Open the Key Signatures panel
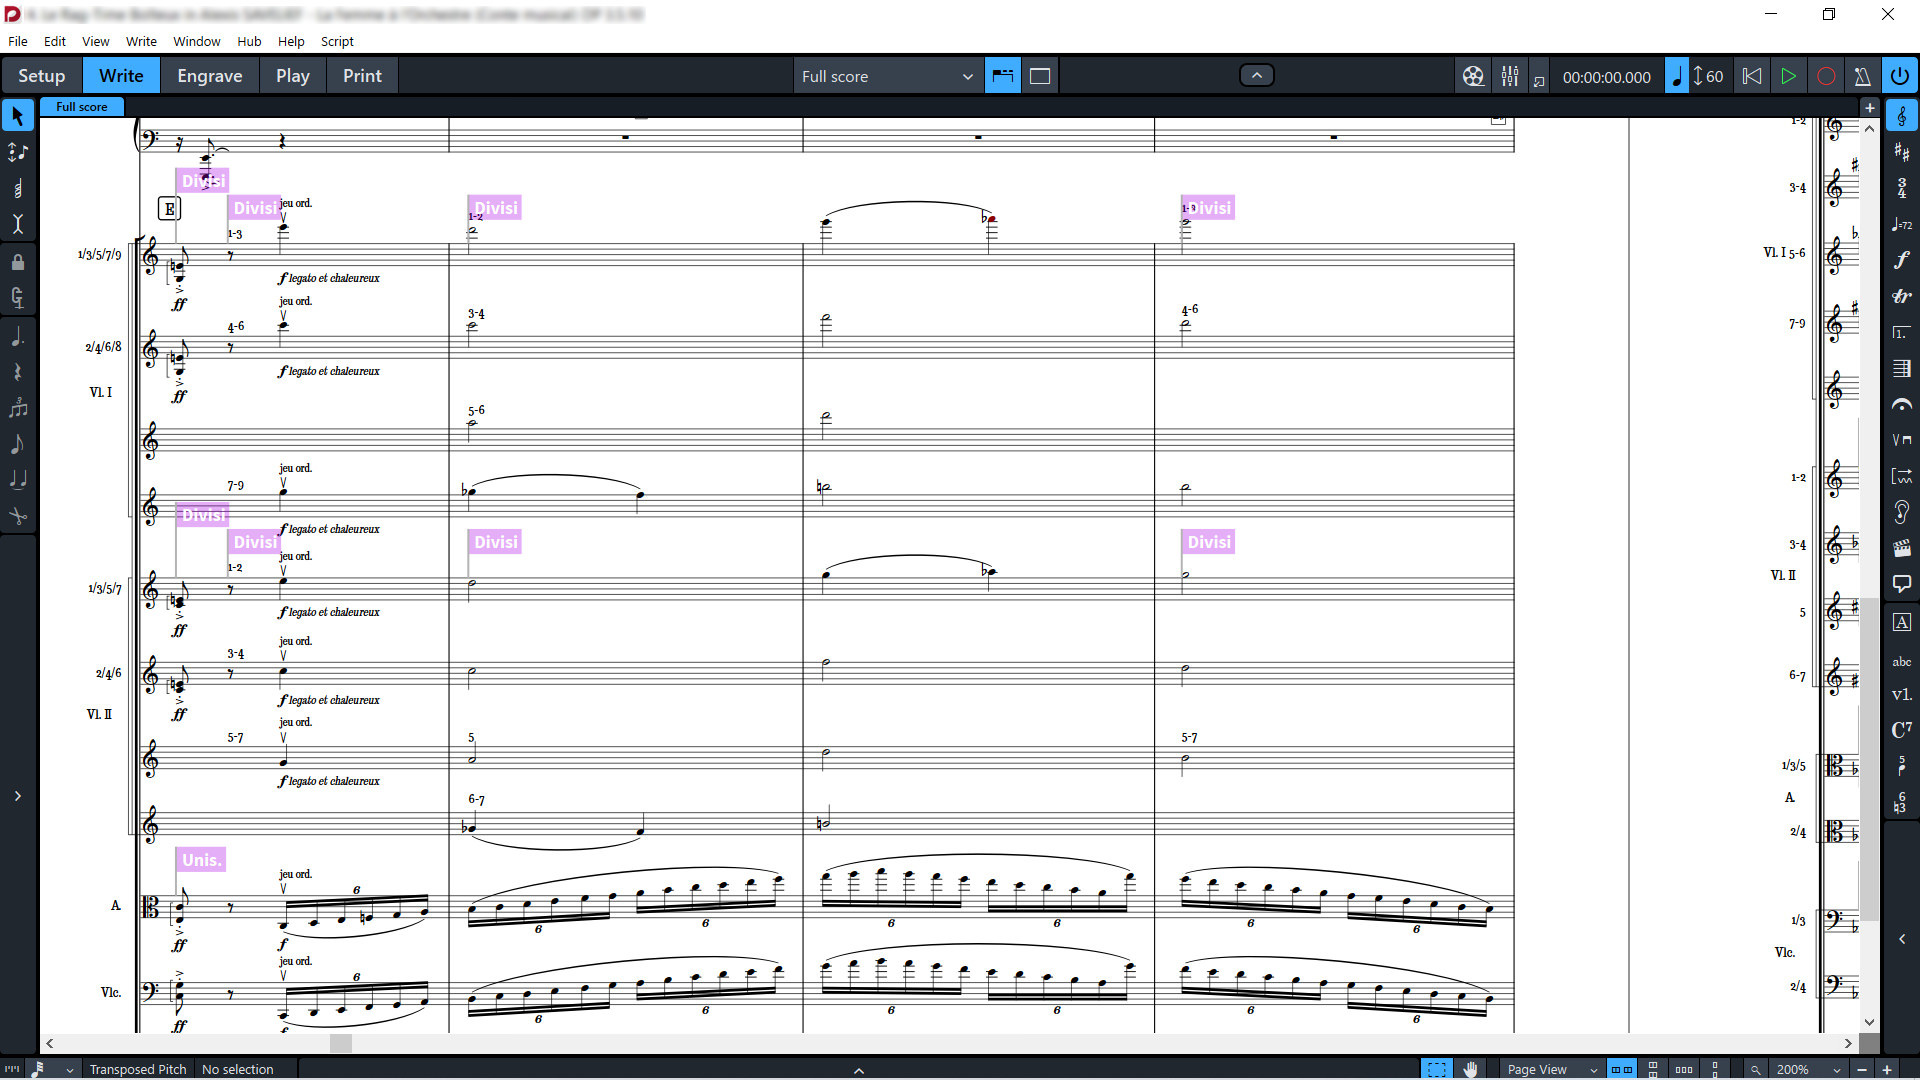Screen dimensions: 1920x1080 point(1901,152)
